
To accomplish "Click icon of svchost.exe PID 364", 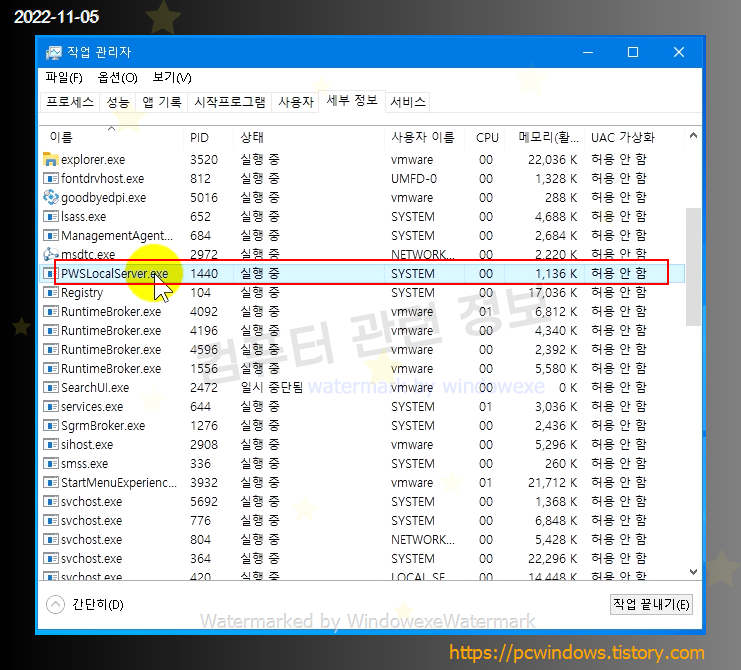I will coord(51,558).
